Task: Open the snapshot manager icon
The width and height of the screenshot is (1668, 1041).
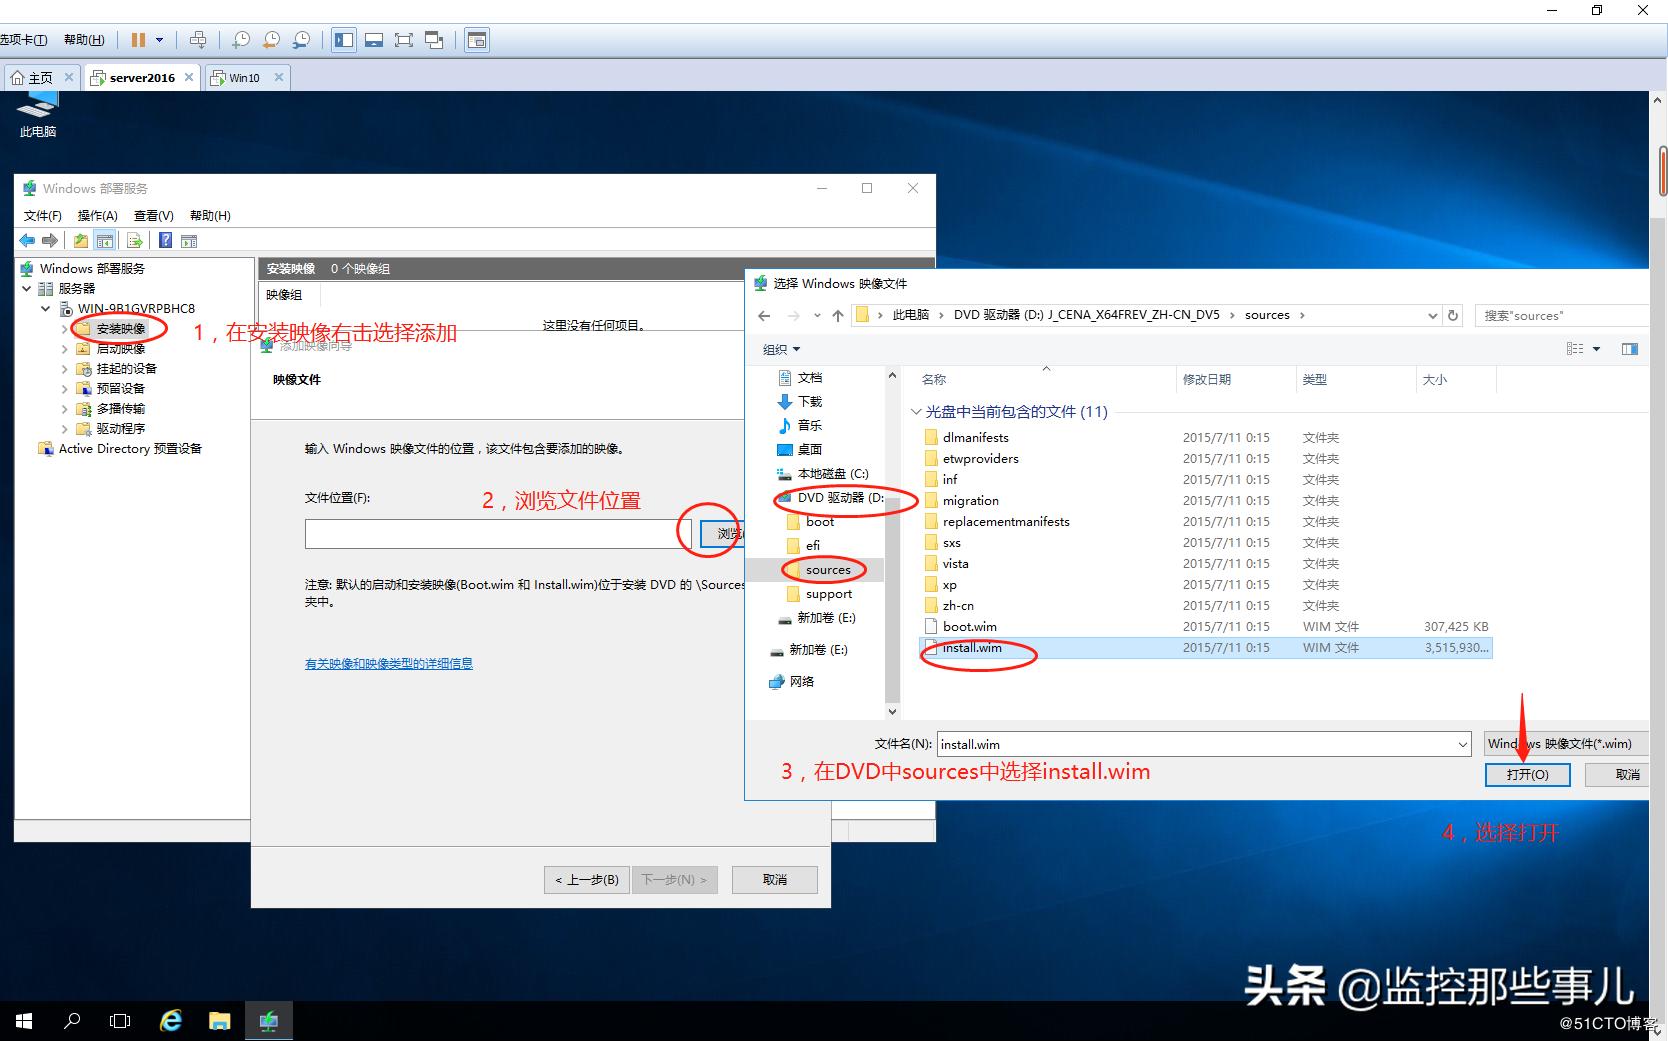Action: pos(300,40)
